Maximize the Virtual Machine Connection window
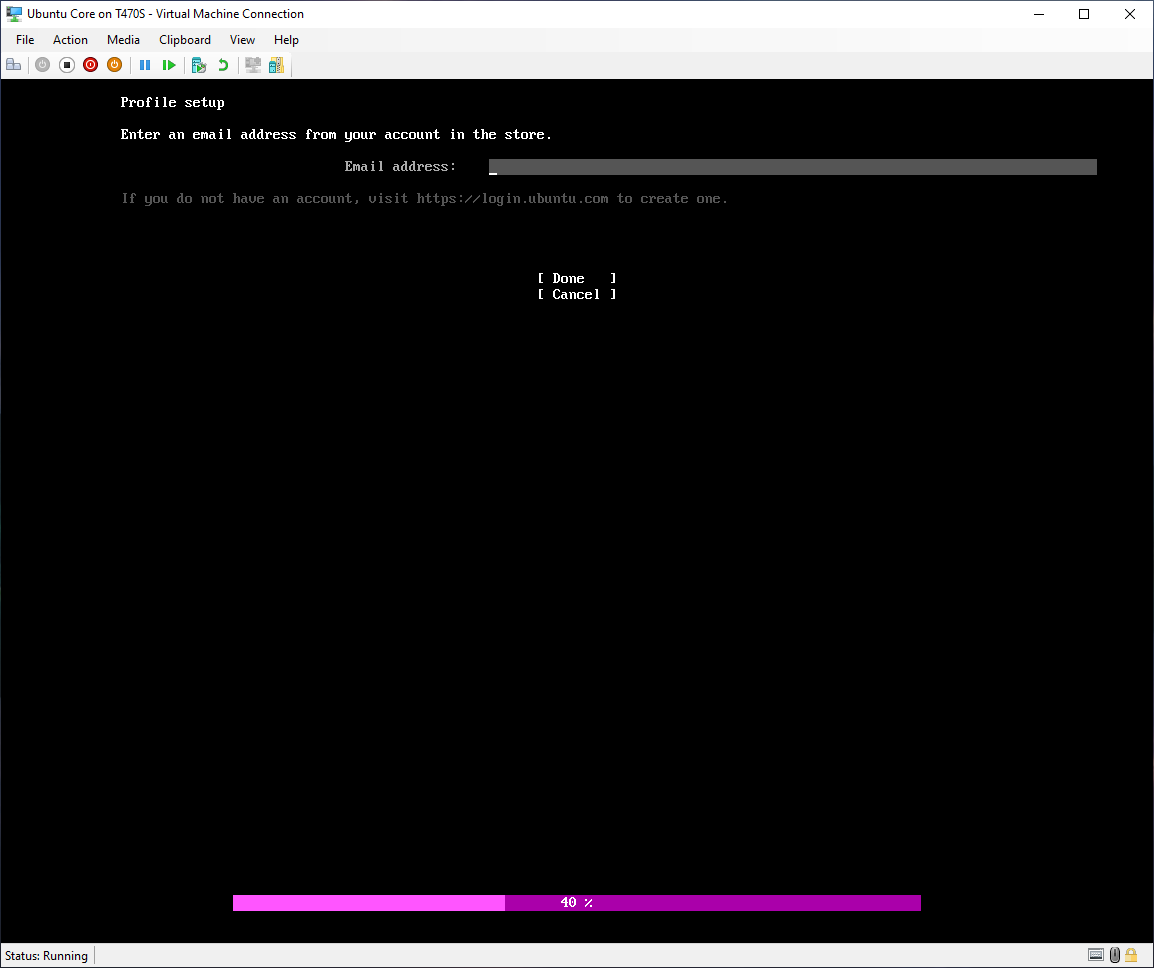This screenshot has height=968, width=1154. (1084, 14)
